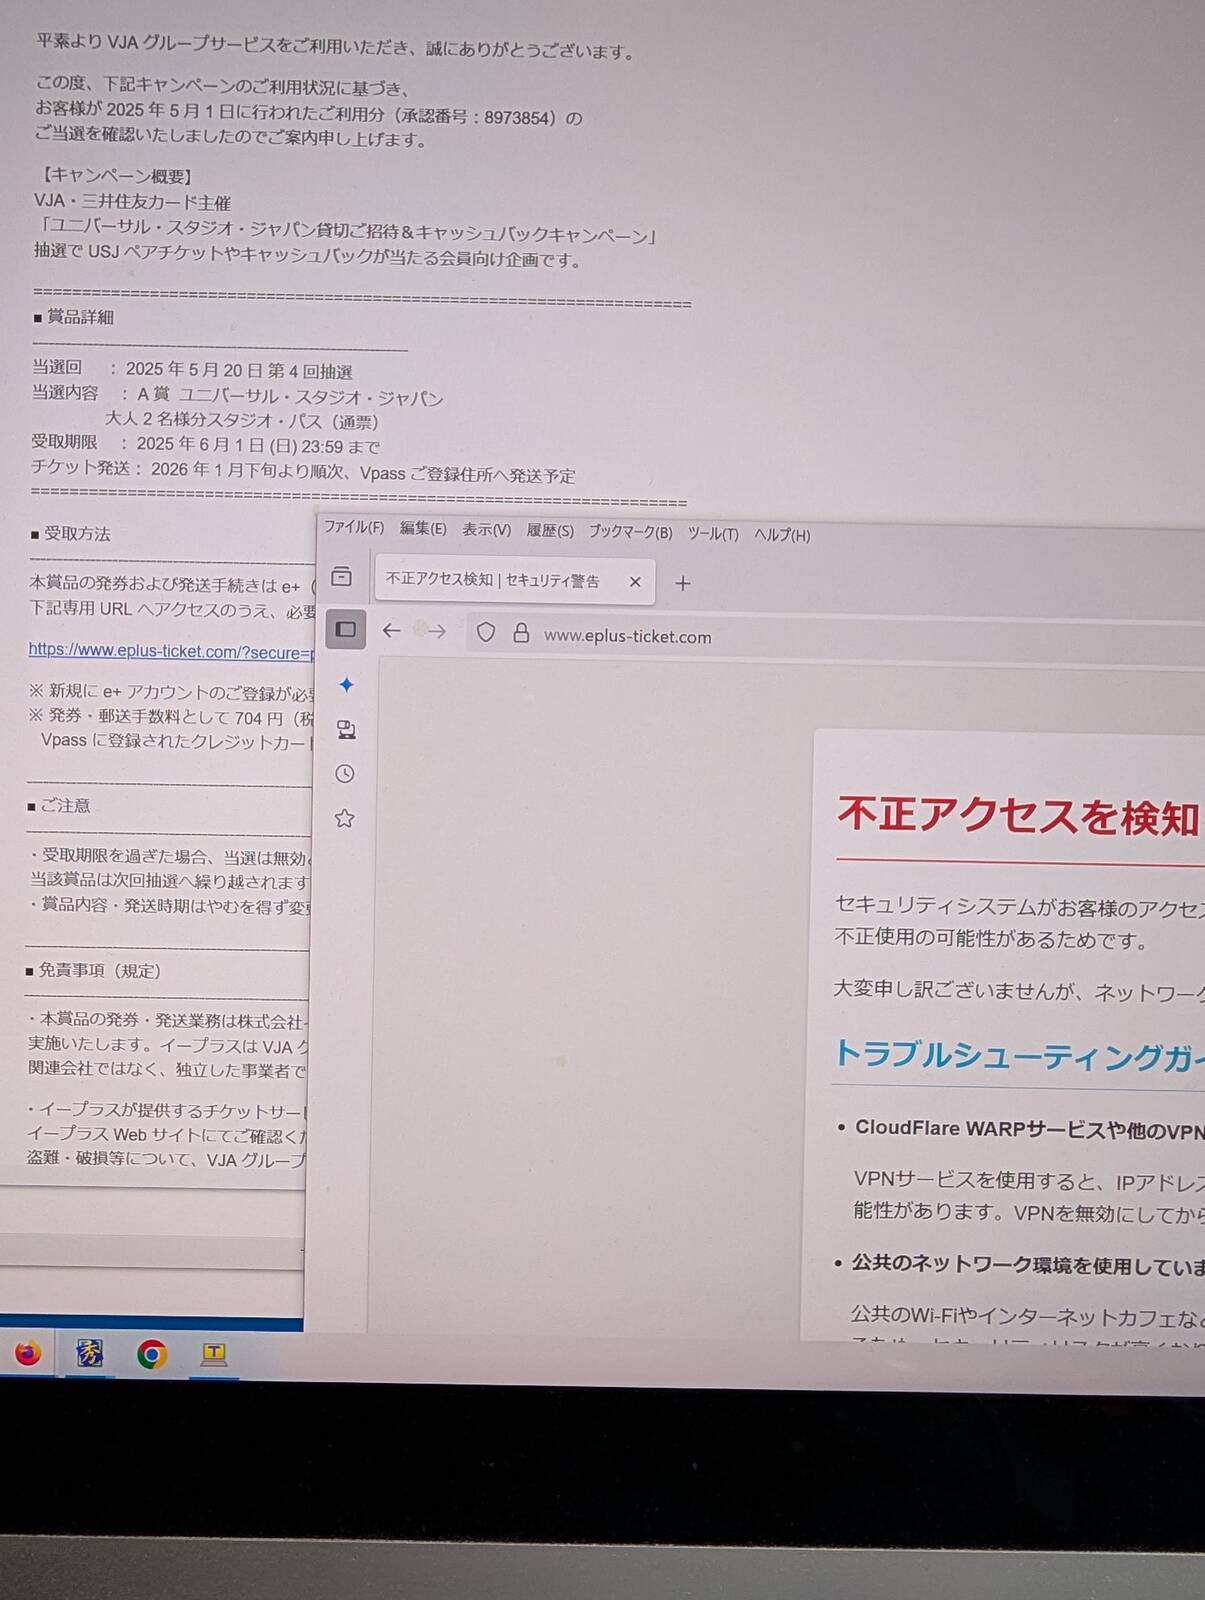
Task: Open the 編集(E) menu
Action: [423, 528]
